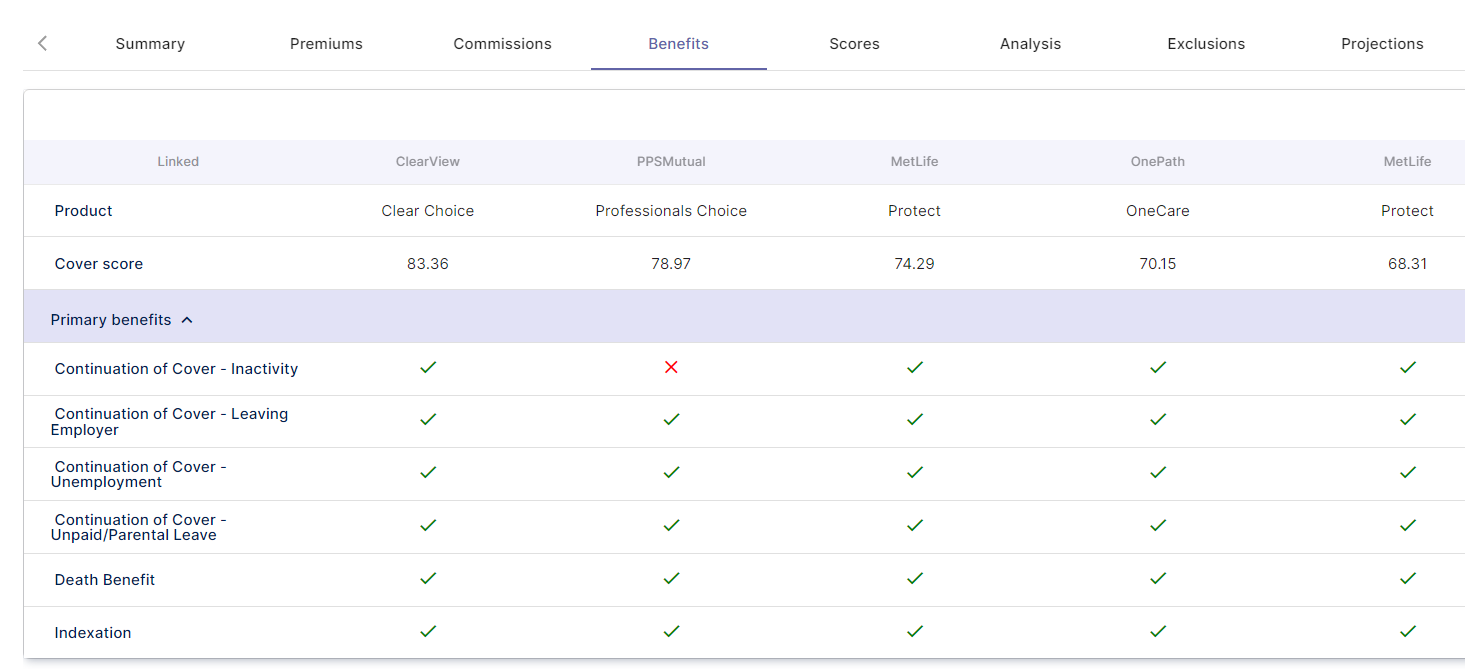Click the Unpaid/Parental Leave tick under score 74.29
Image resolution: width=1465 pixels, height=669 pixels.
coord(914,525)
